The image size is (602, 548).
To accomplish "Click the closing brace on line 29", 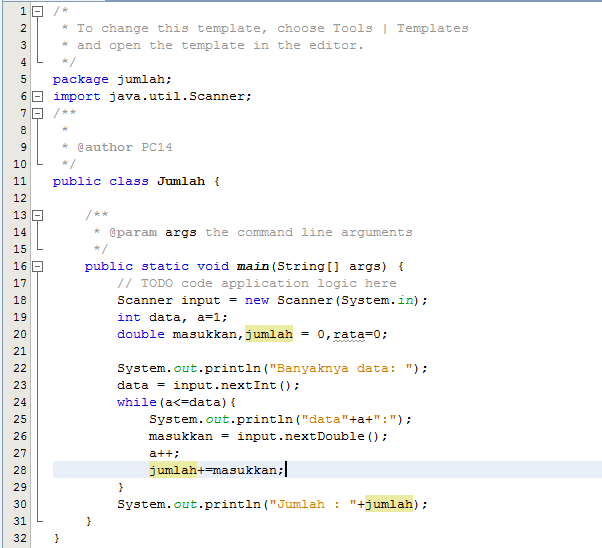I will 121,487.
